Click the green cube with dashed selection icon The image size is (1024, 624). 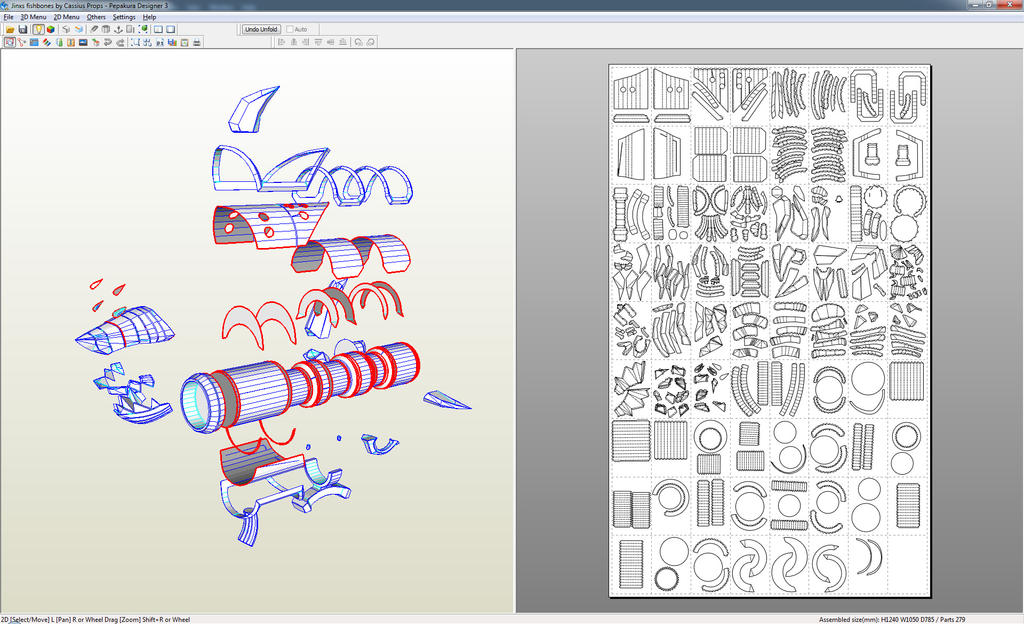tap(144, 29)
